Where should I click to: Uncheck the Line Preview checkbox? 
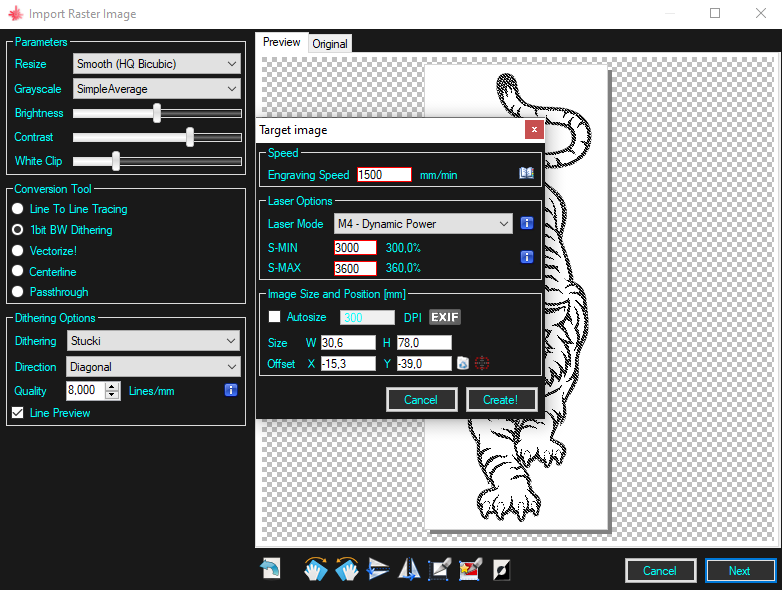point(17,413)
